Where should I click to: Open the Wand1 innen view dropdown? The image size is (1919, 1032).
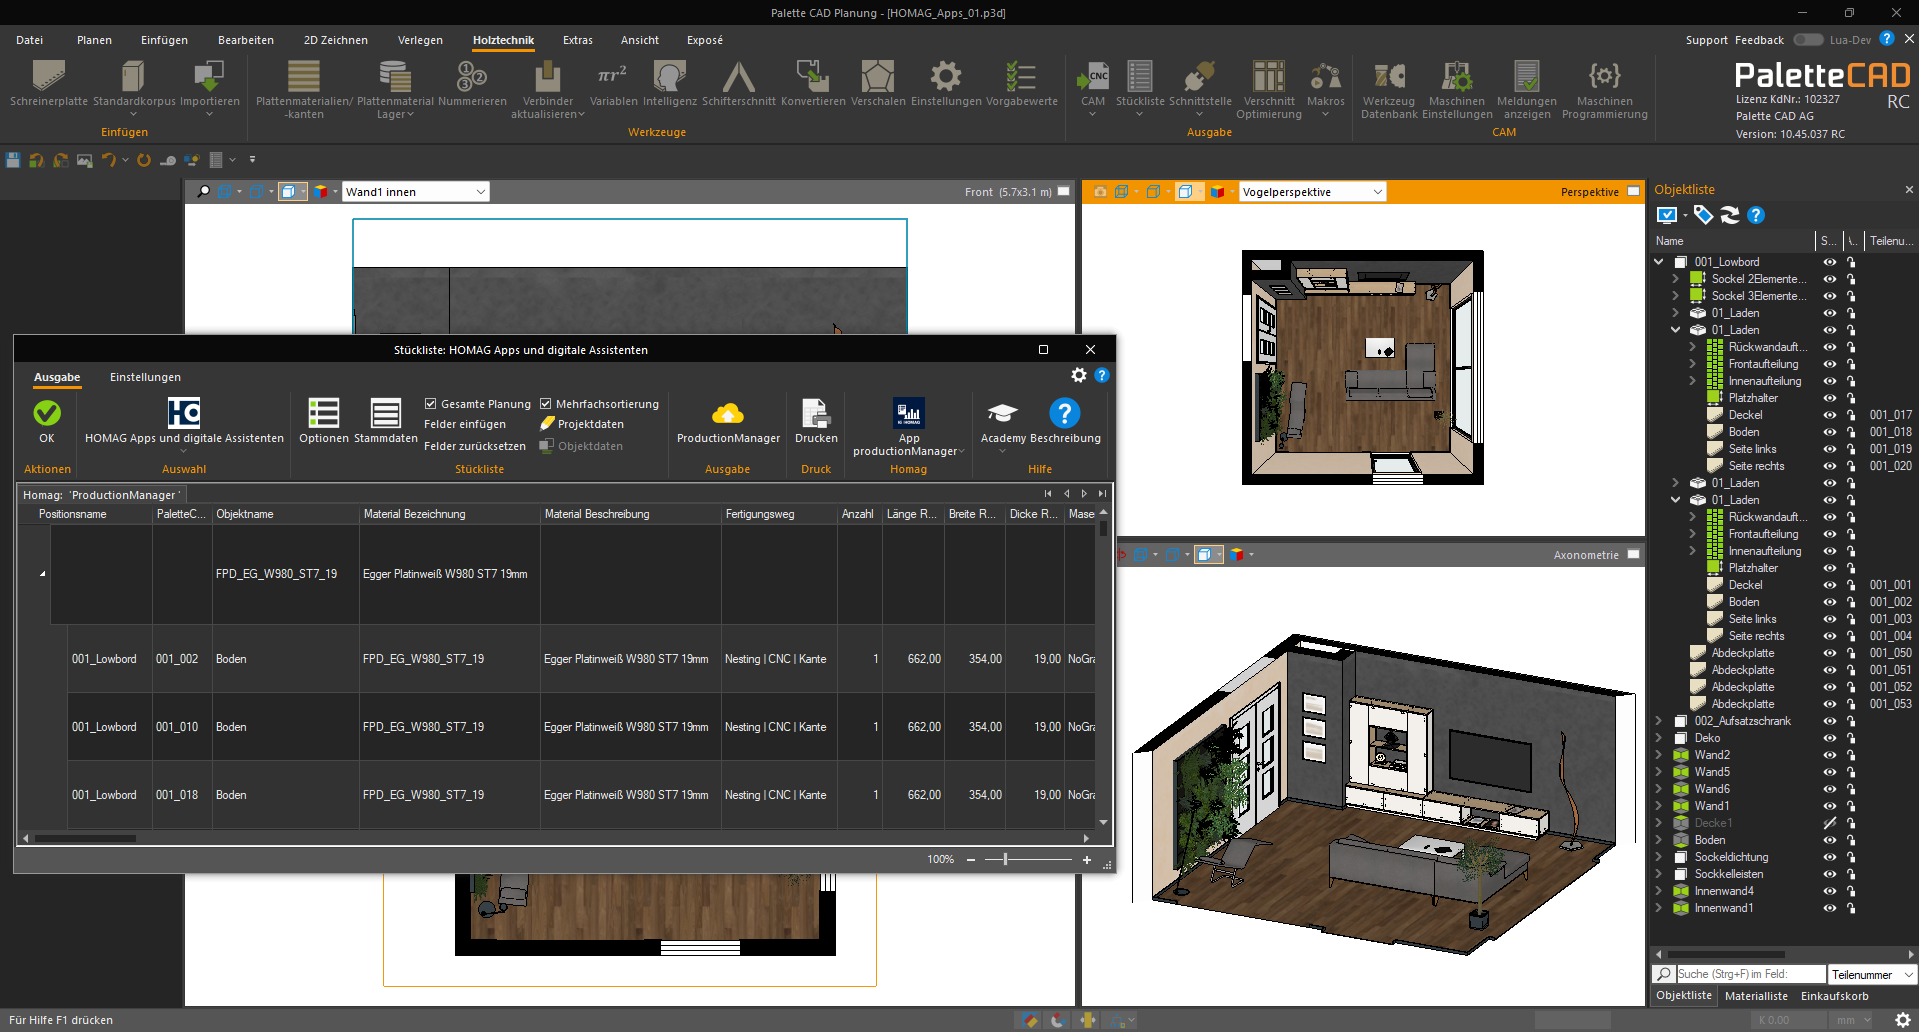[480, 192]
